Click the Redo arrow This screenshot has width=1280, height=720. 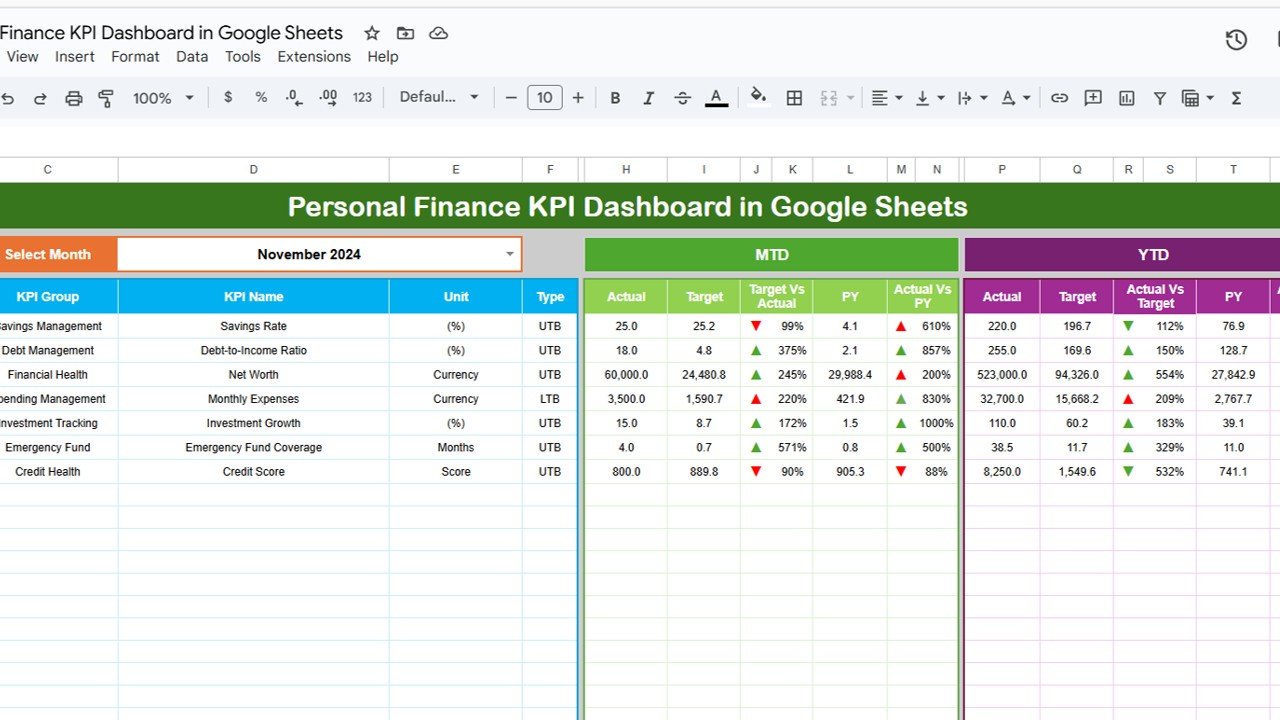[x=40, y=98]
